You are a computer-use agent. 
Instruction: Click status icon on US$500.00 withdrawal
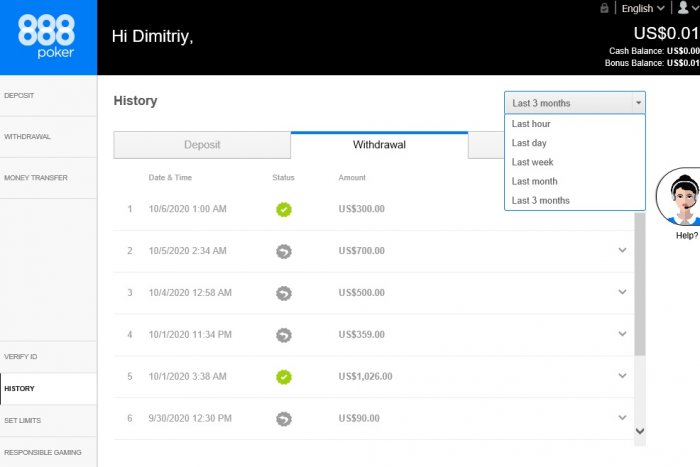(284, 293)
